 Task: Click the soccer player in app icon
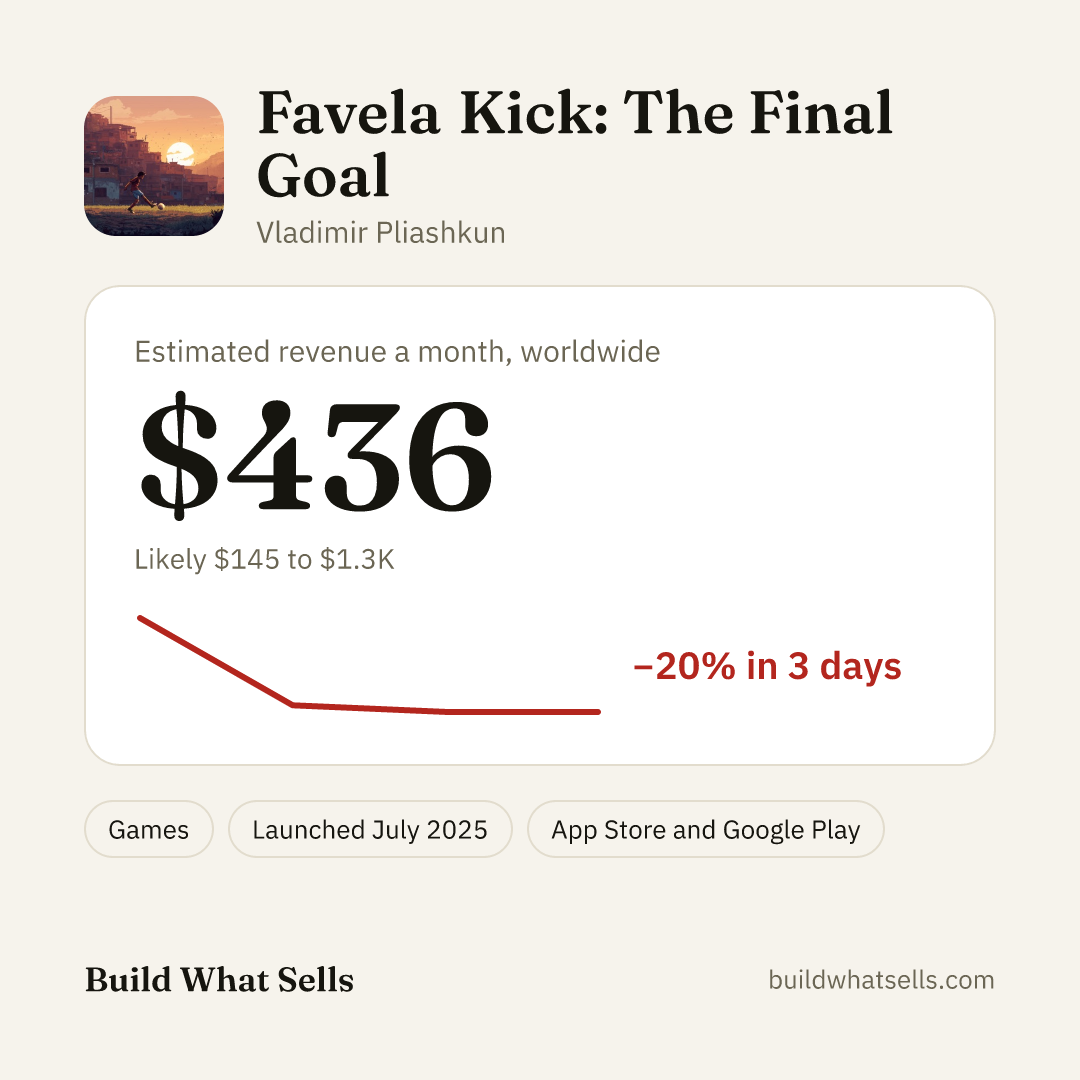pyautogui.click(x=136, y=191)
